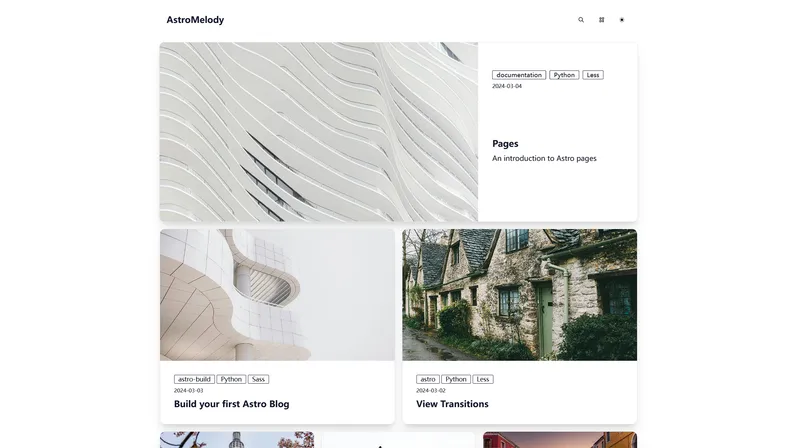Open the stone cottages street thumbnail
The height and width of the screenshot is (448, 800).
point(519,295)
